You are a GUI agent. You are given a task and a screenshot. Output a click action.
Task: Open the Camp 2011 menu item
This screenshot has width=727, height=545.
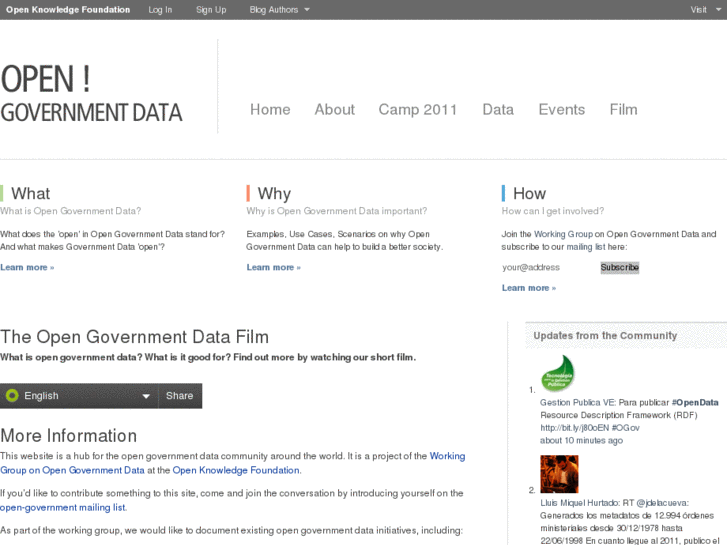click(418, 110)
